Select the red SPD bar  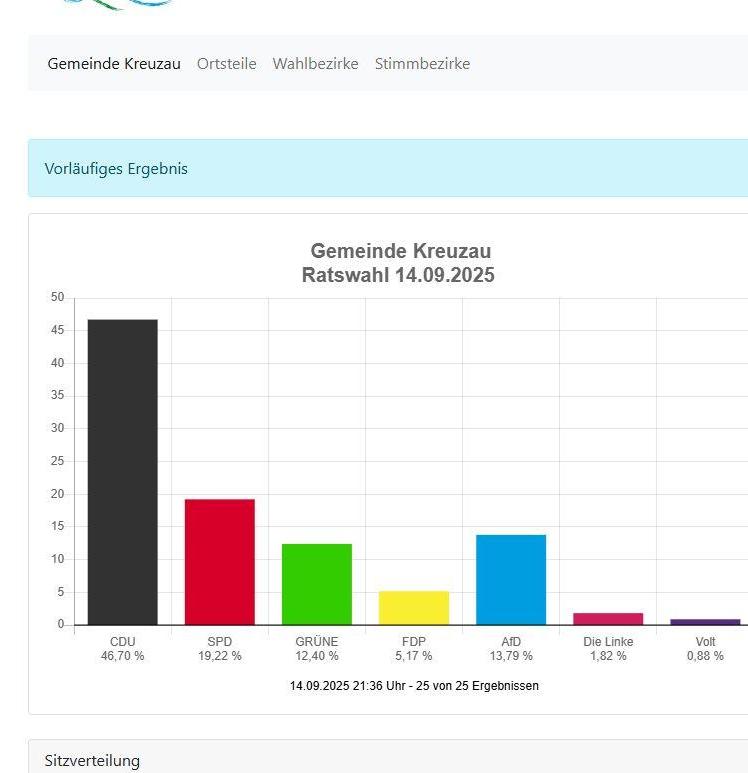[219, 561]
